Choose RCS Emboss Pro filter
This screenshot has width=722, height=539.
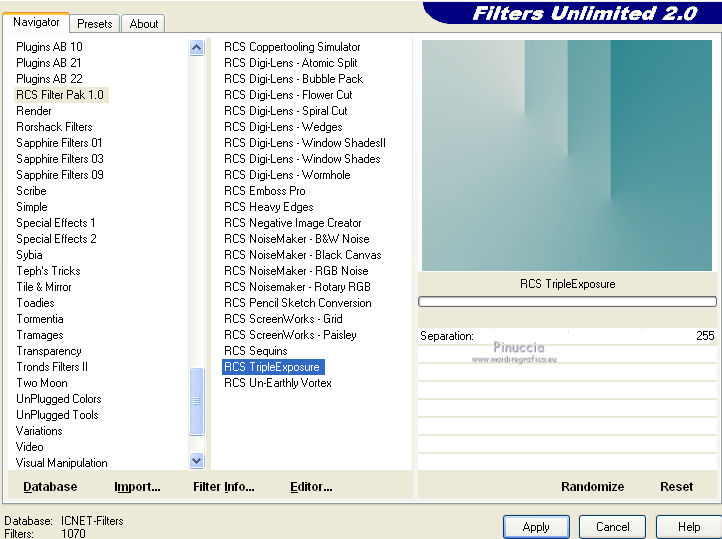pos(265,191)
